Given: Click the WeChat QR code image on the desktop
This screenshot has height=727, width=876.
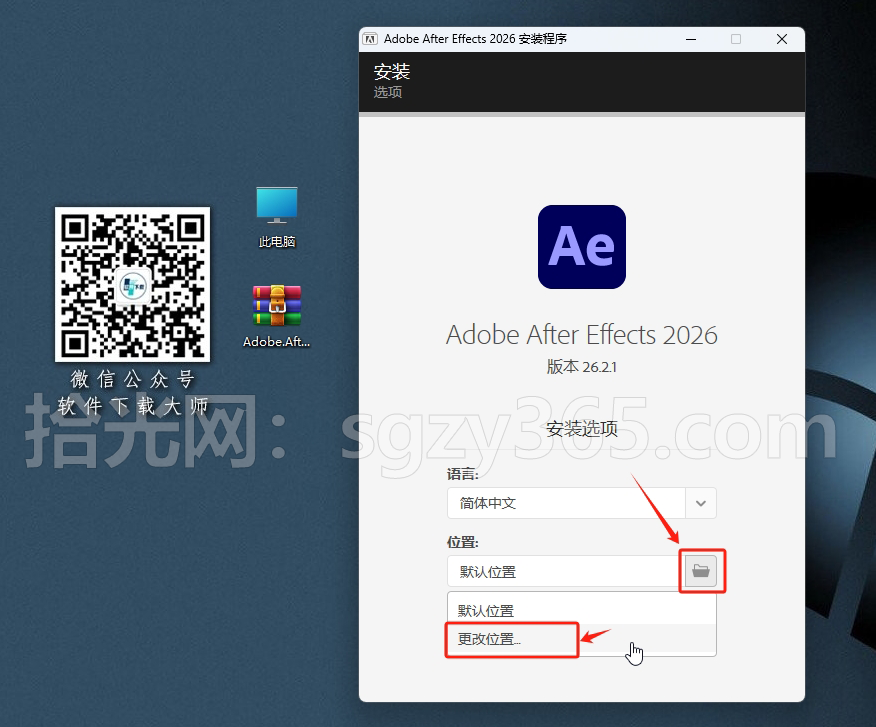Looking at the screenshot, I should [132, 284].
